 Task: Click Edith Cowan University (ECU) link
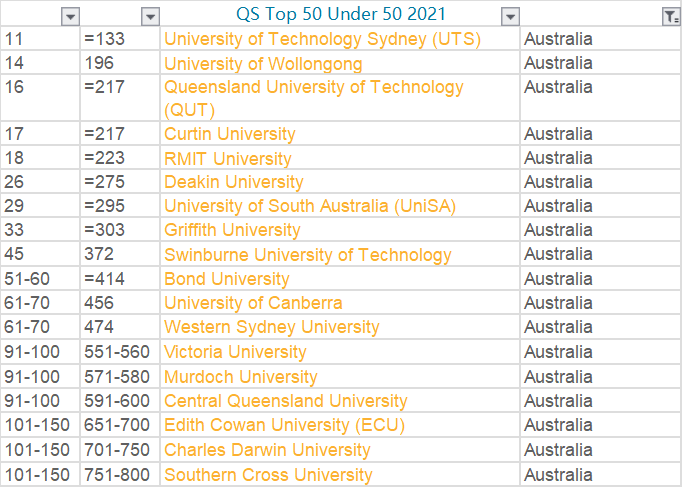284,425
